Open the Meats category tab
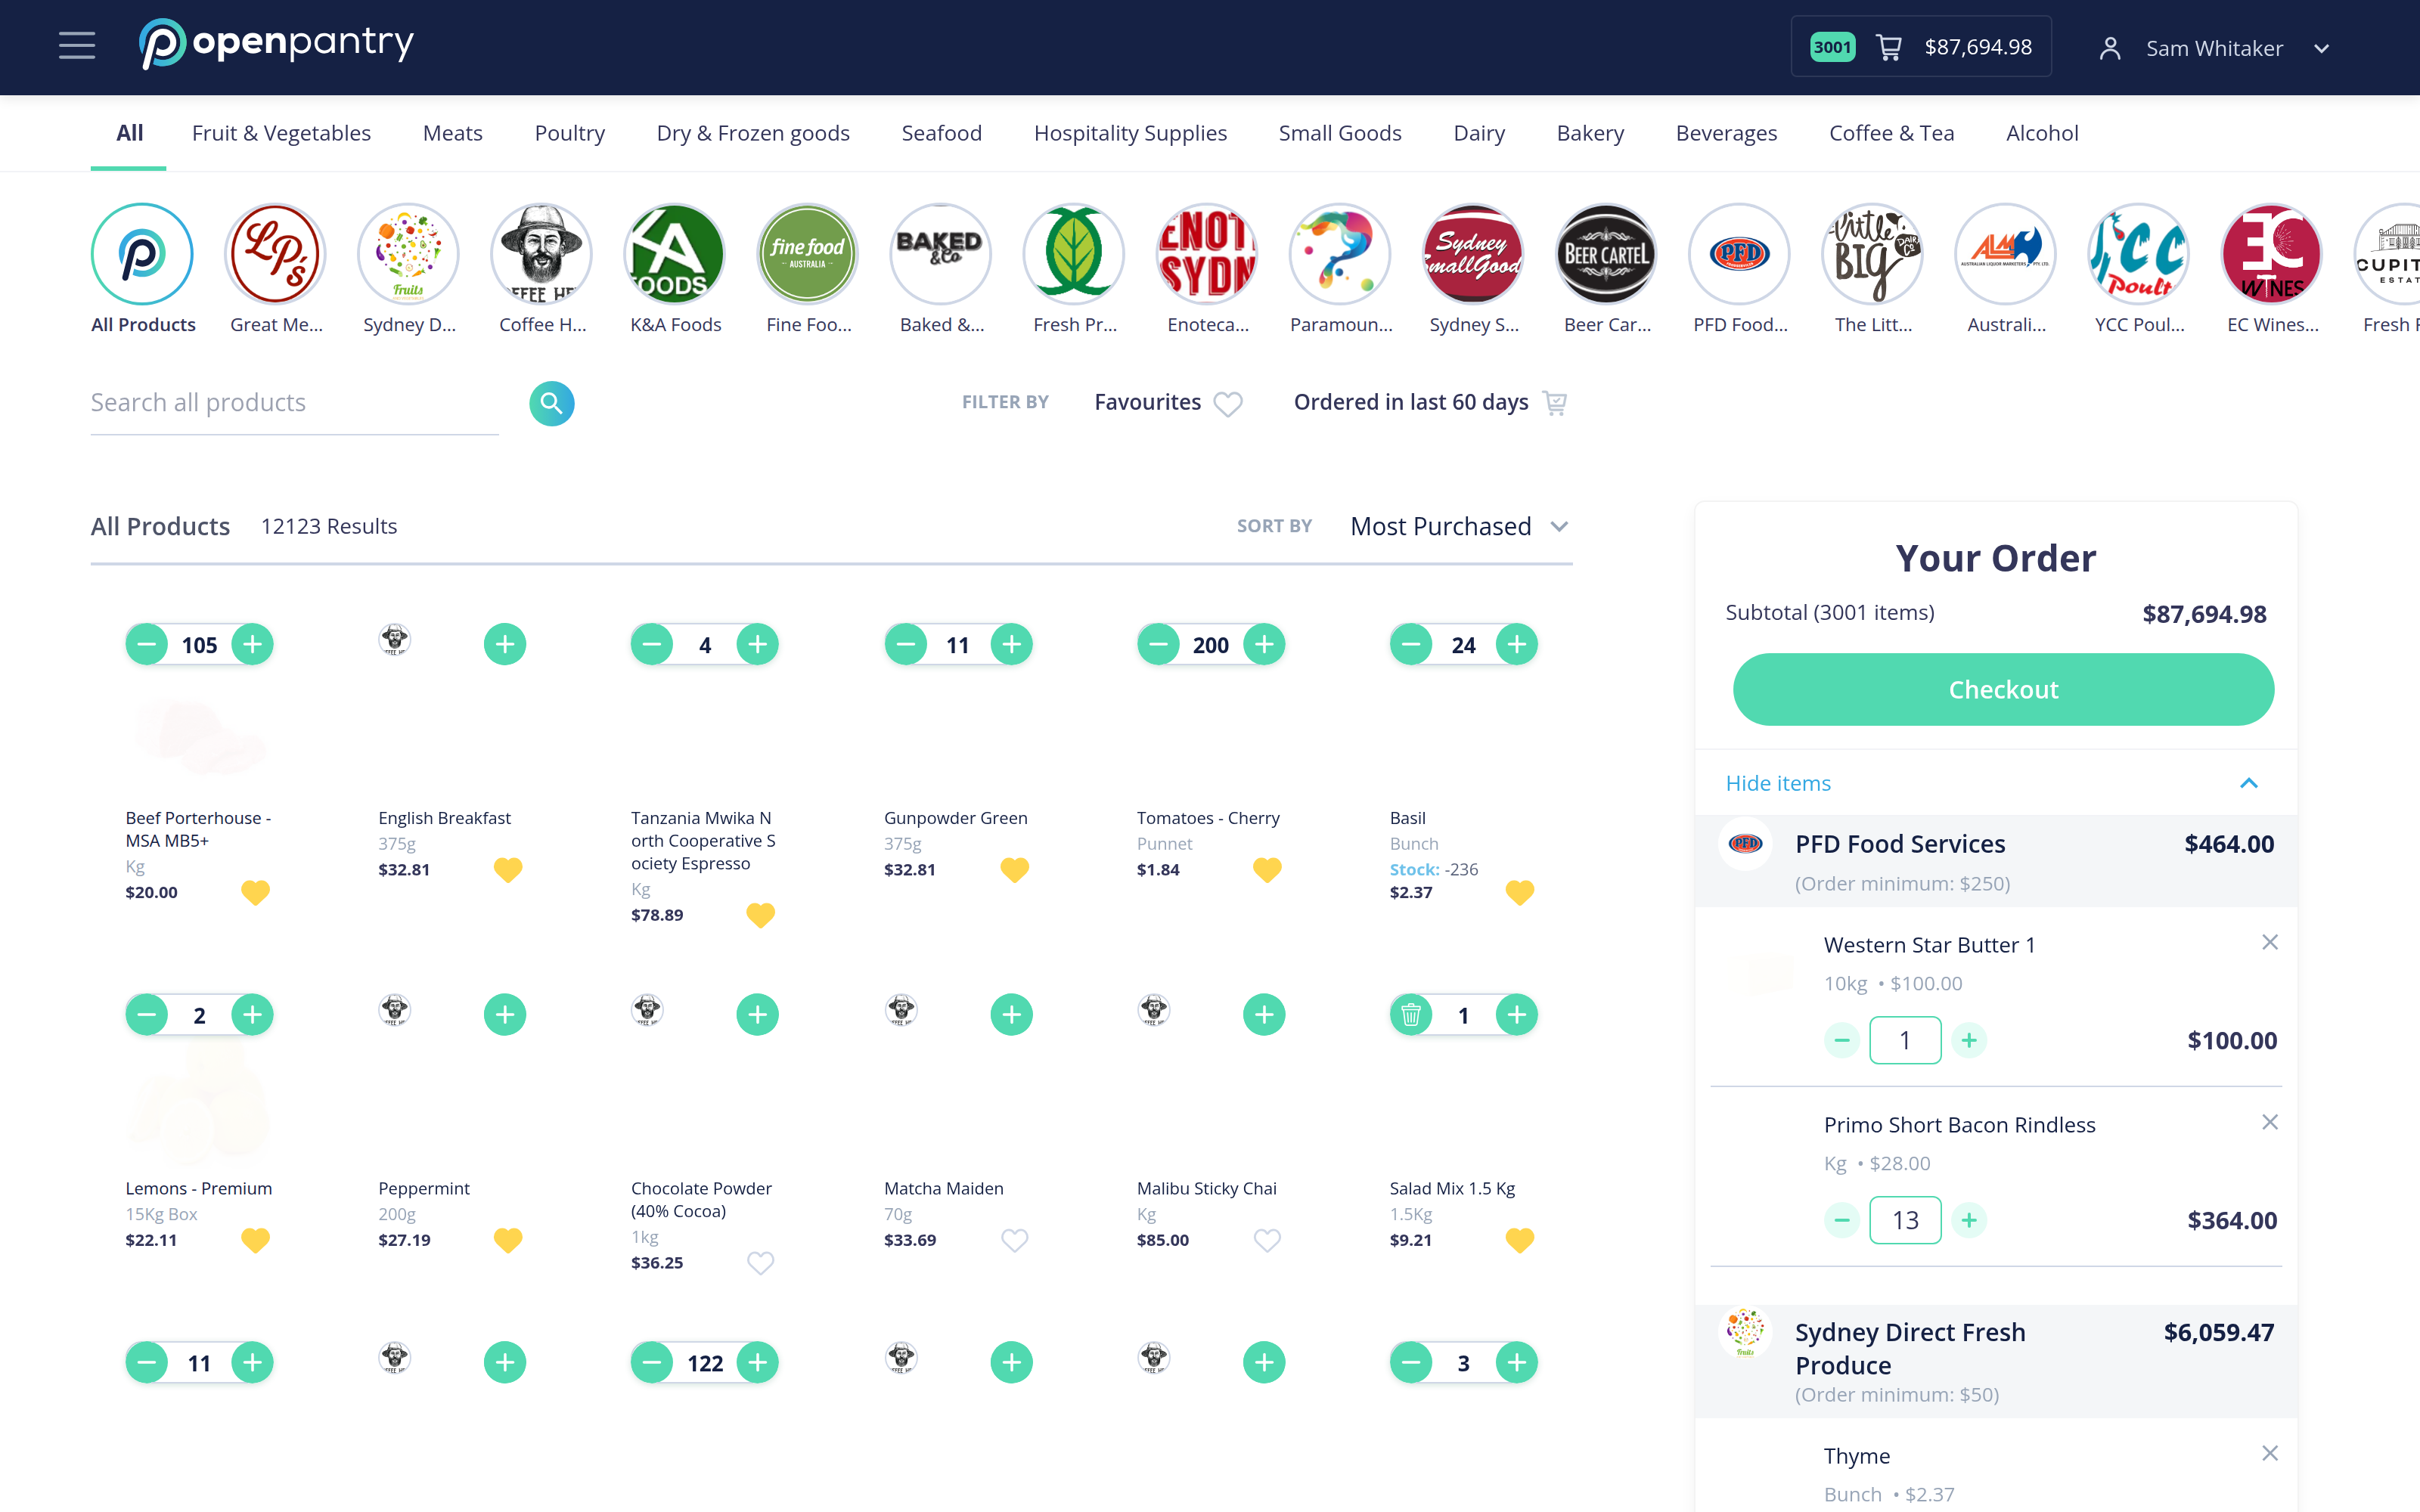 (x=453, y=133)
